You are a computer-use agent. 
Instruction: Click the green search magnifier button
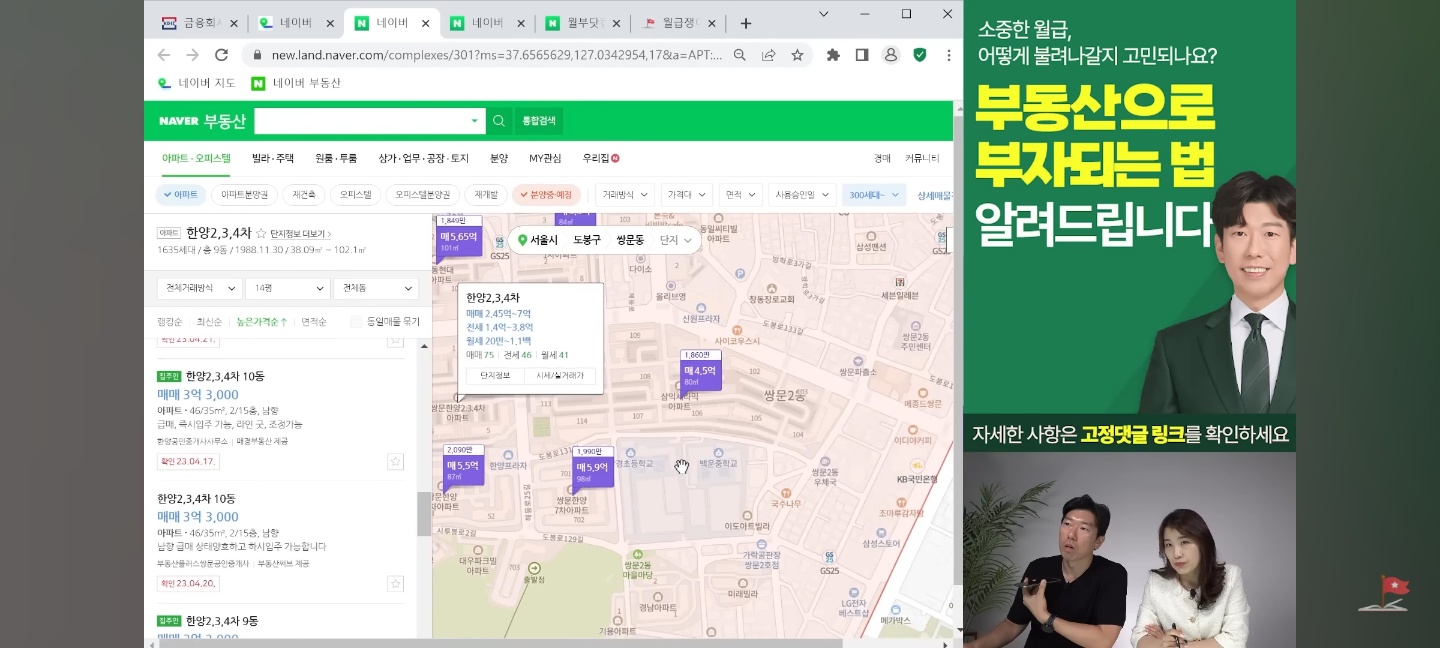coord(499,121)
